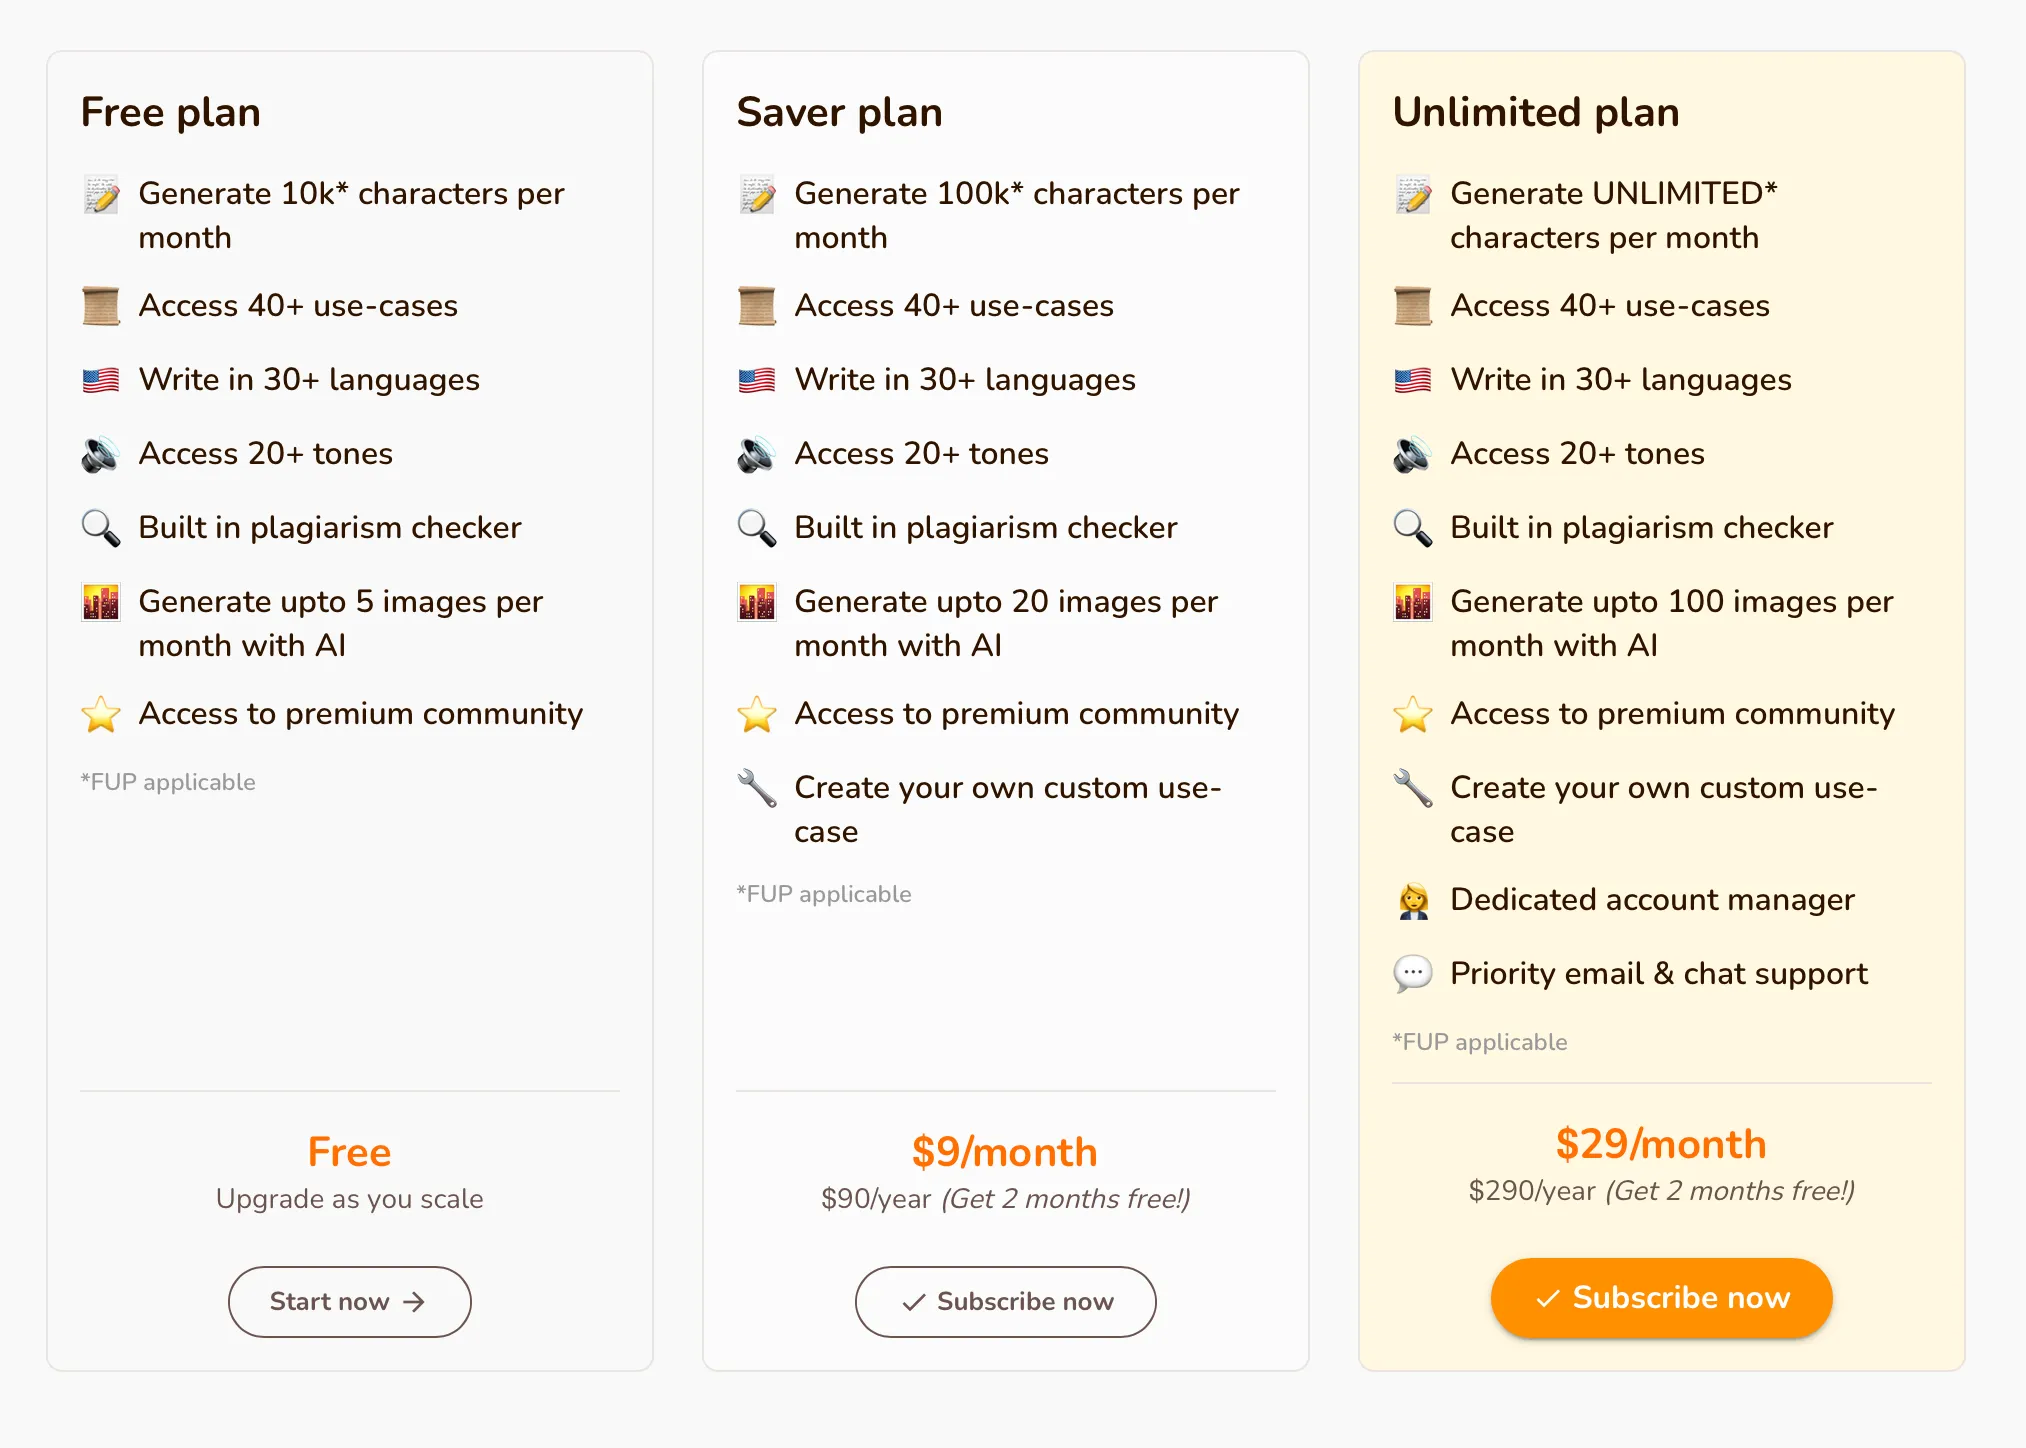Viewport: 2026px width, 1448px height.
Task: Click the Saver plan heading
Action: click(x=840, y=112)
